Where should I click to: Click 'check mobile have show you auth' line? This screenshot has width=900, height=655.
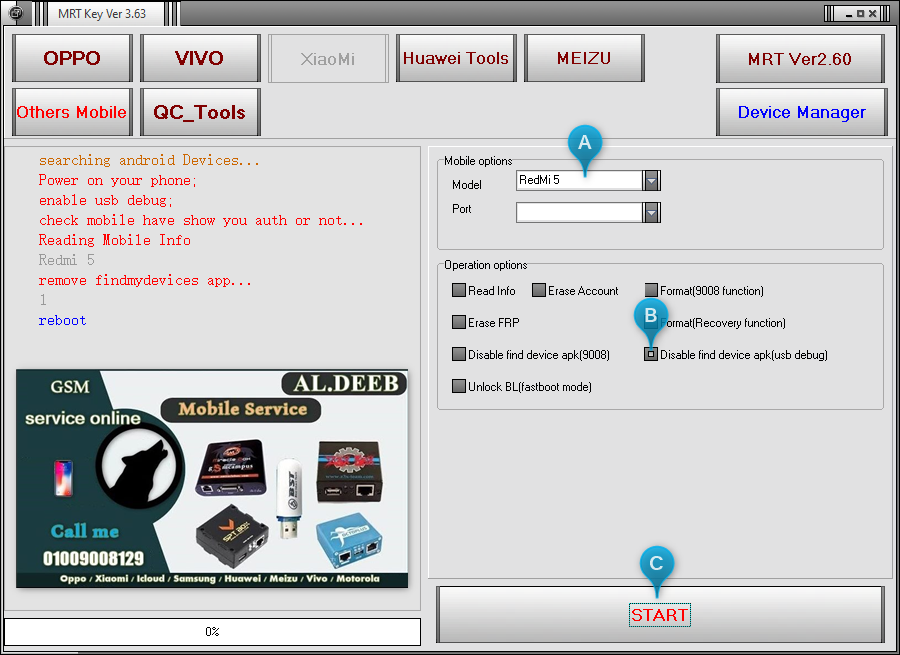coord(201,221)
